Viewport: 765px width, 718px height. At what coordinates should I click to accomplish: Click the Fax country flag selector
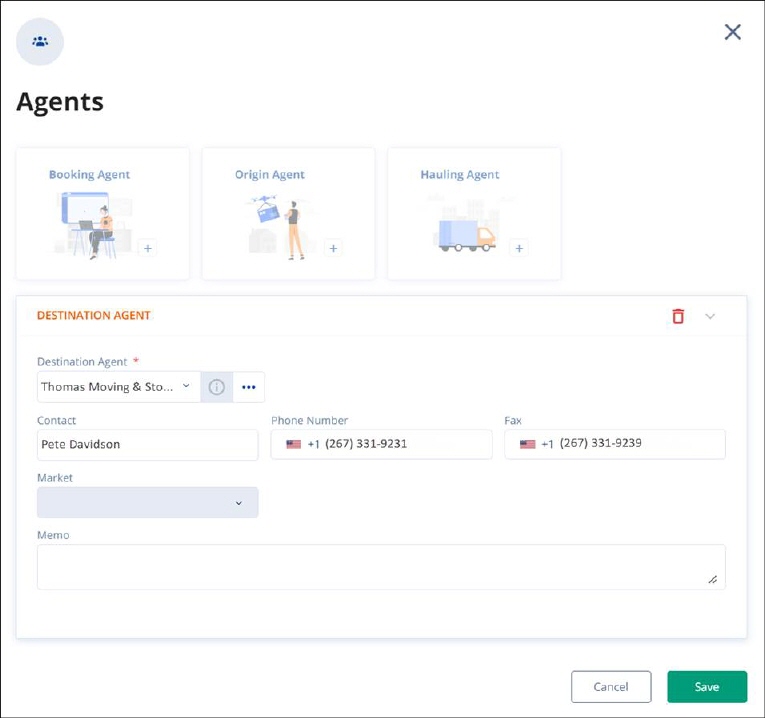pos(527,444)
